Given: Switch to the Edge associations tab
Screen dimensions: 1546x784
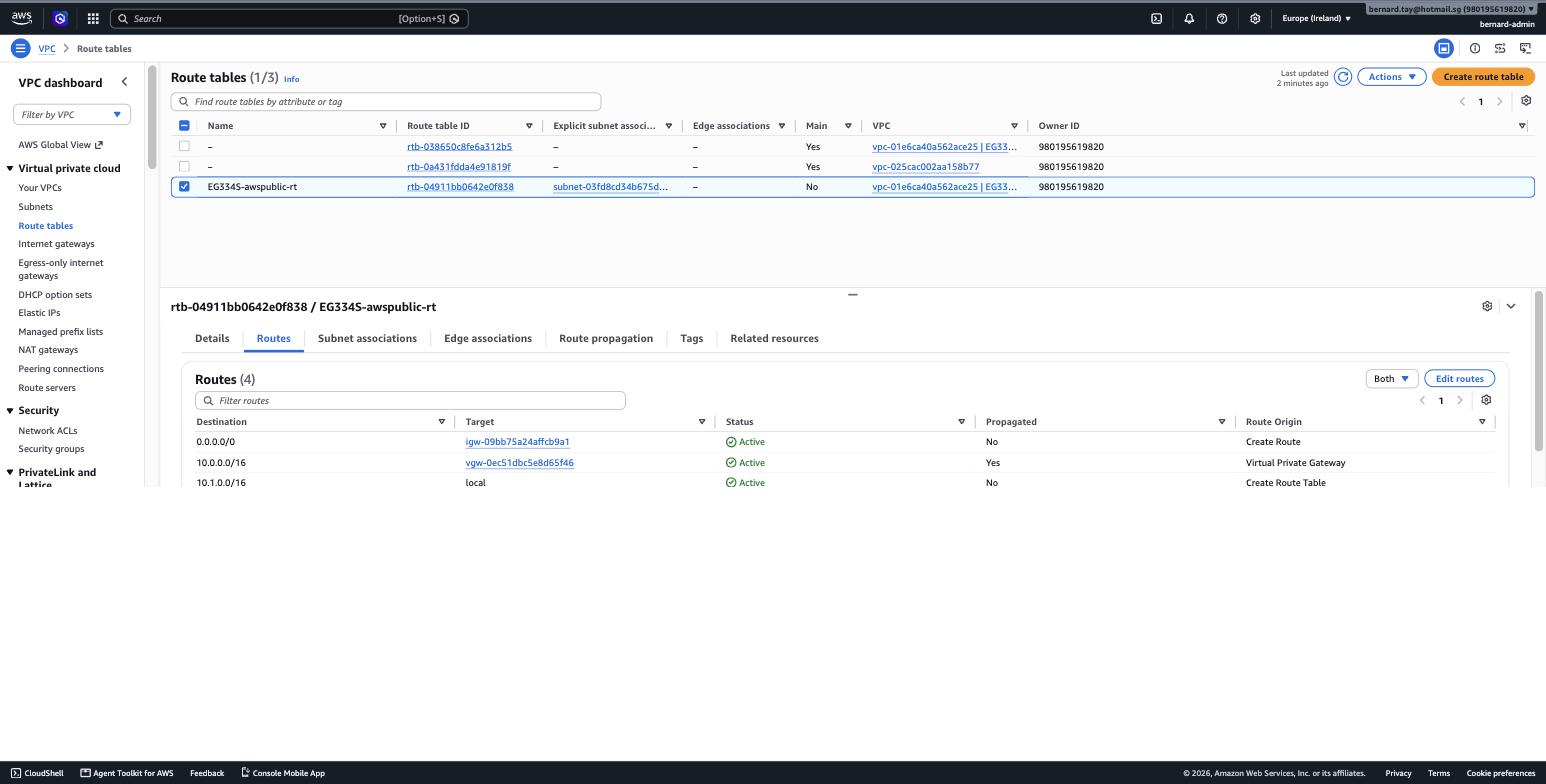Looking at the screenshot, I should (488, 338).
